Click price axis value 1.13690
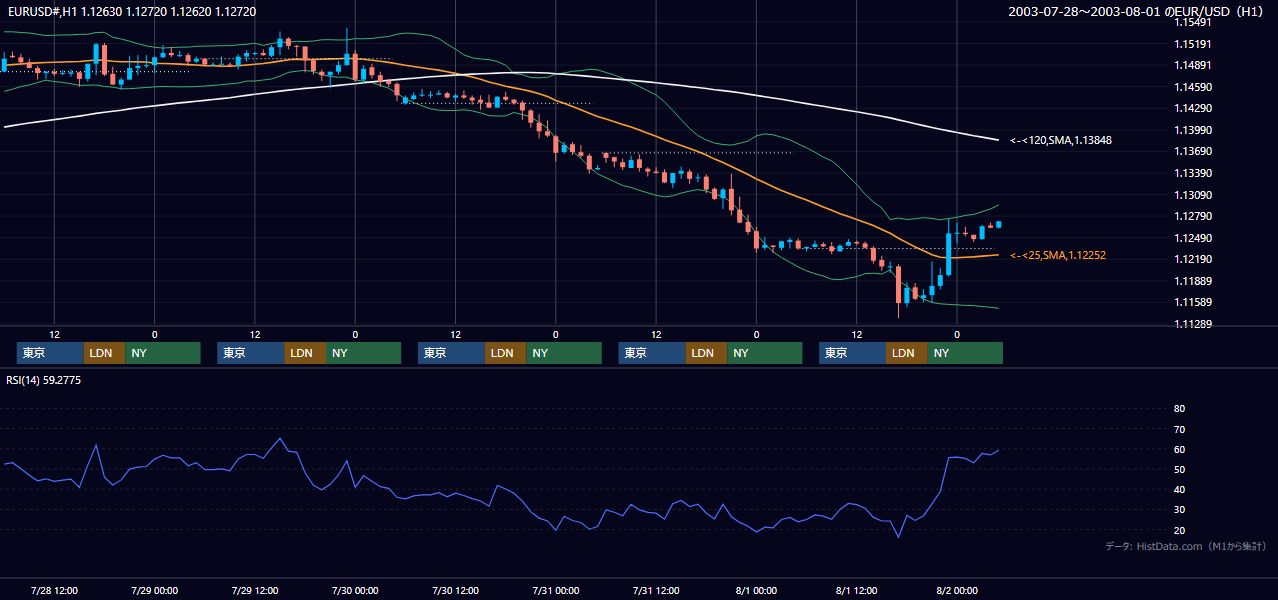Viewport: 1278px width, 600px height. (1194, 151)
